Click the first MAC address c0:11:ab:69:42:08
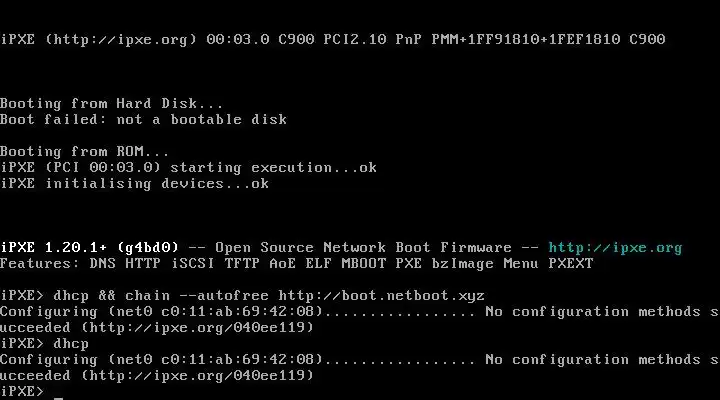The width and height of the screenshot is (720, 400). coord(242,312)
